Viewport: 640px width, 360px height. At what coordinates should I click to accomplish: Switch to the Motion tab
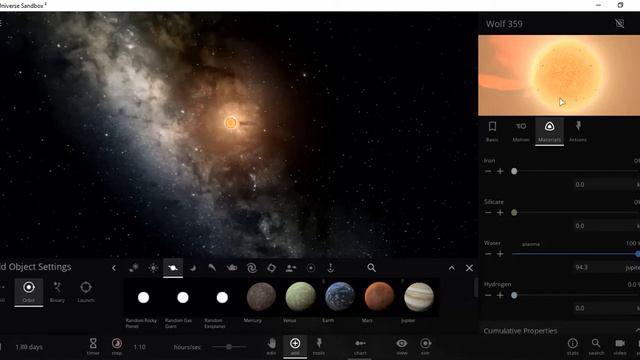click(521, 131)
